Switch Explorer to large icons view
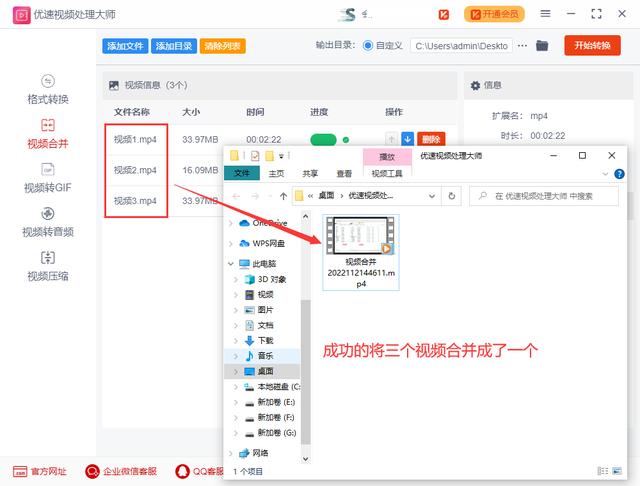Screen dimensions: 640x486 [x=617, y=471]
